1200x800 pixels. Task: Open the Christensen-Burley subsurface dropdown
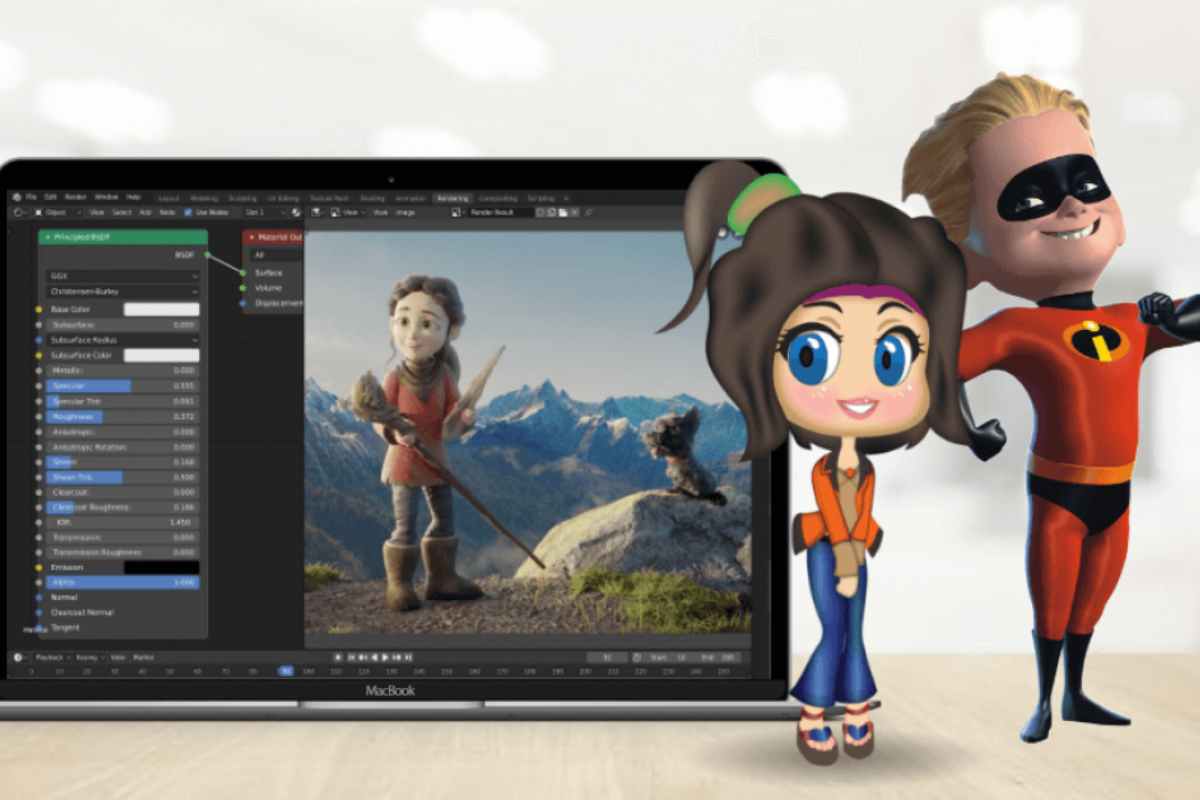click(123, 291)
